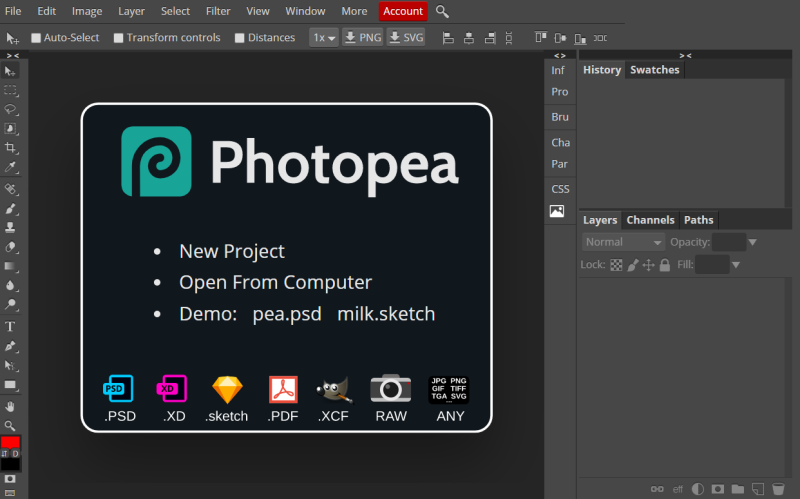Select the Rectangle Select tool
The height and width of the screenshot is (499, 800).
tap(10, 91)
